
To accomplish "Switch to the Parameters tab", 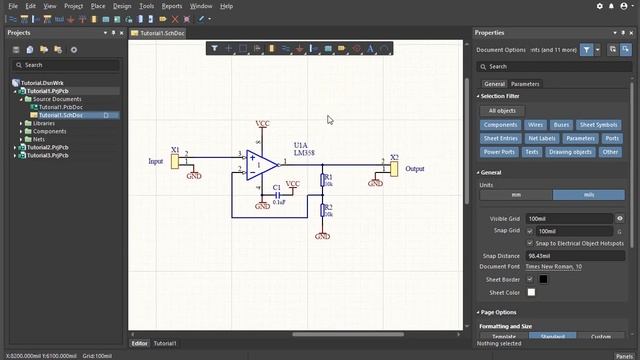I will (525, 84).
